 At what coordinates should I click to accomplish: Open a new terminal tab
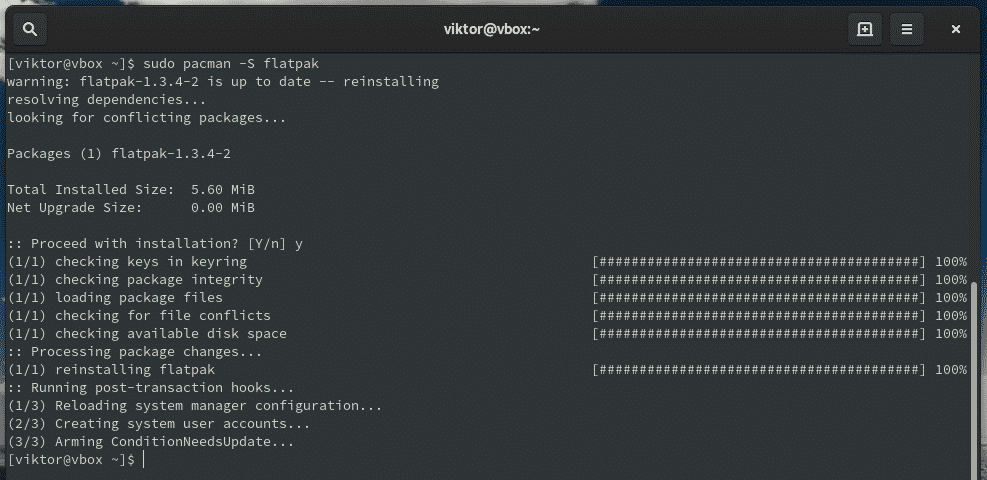click(x=864, y=29)
